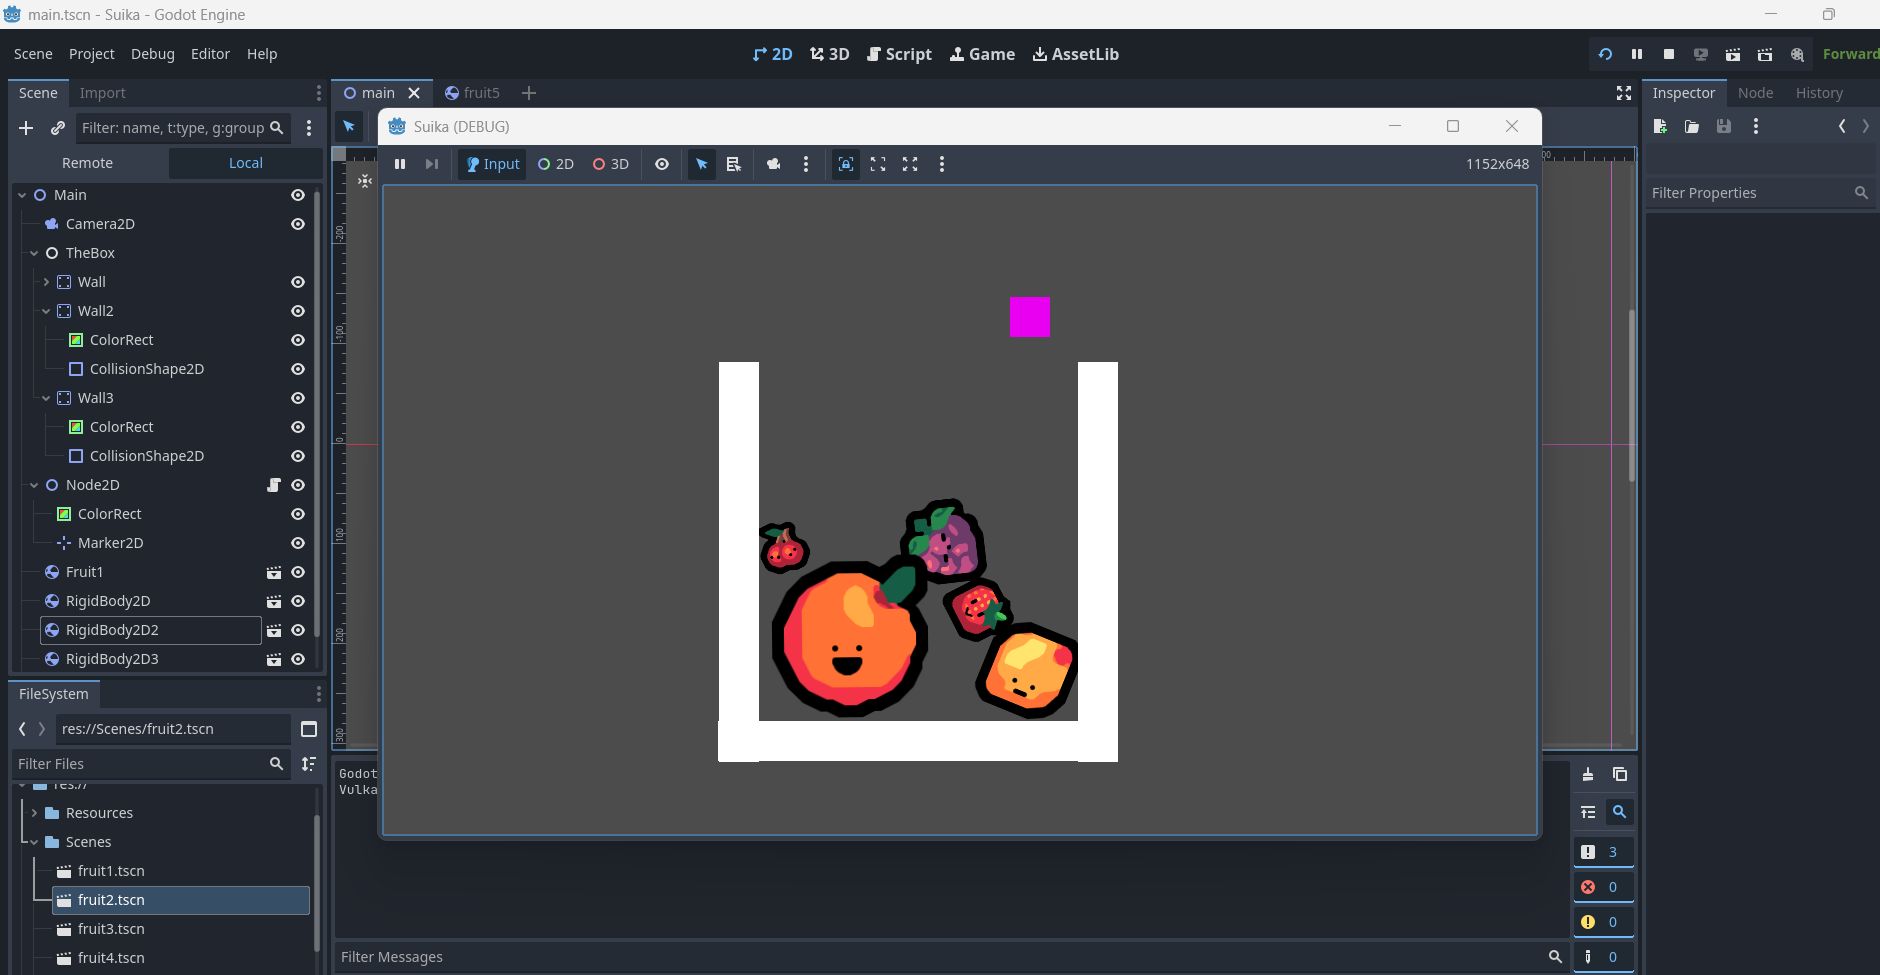Viewport: 1880px width, 975px height.
Task: Switch to the AssetLib workspace
Action: (x=1076, y=54)
